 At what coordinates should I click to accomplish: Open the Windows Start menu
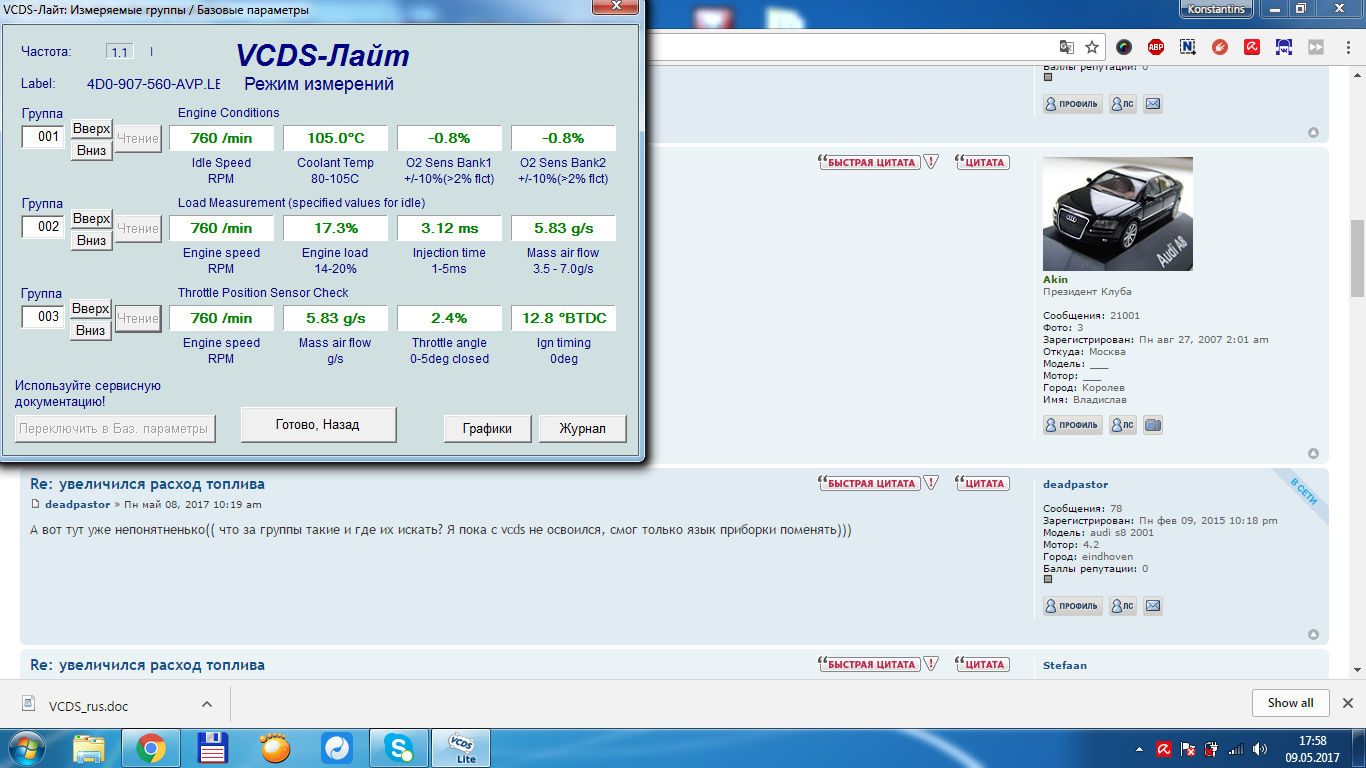27,748
